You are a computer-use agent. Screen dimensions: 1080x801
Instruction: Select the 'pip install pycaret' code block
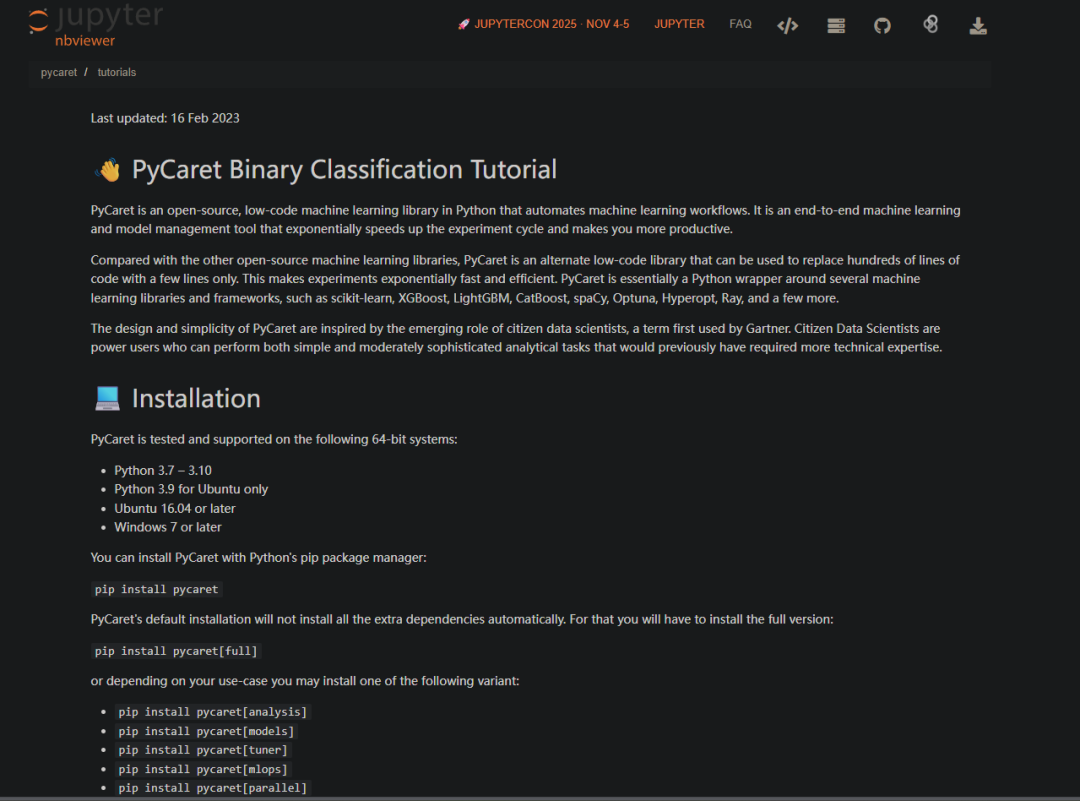[x=156, y=589]
